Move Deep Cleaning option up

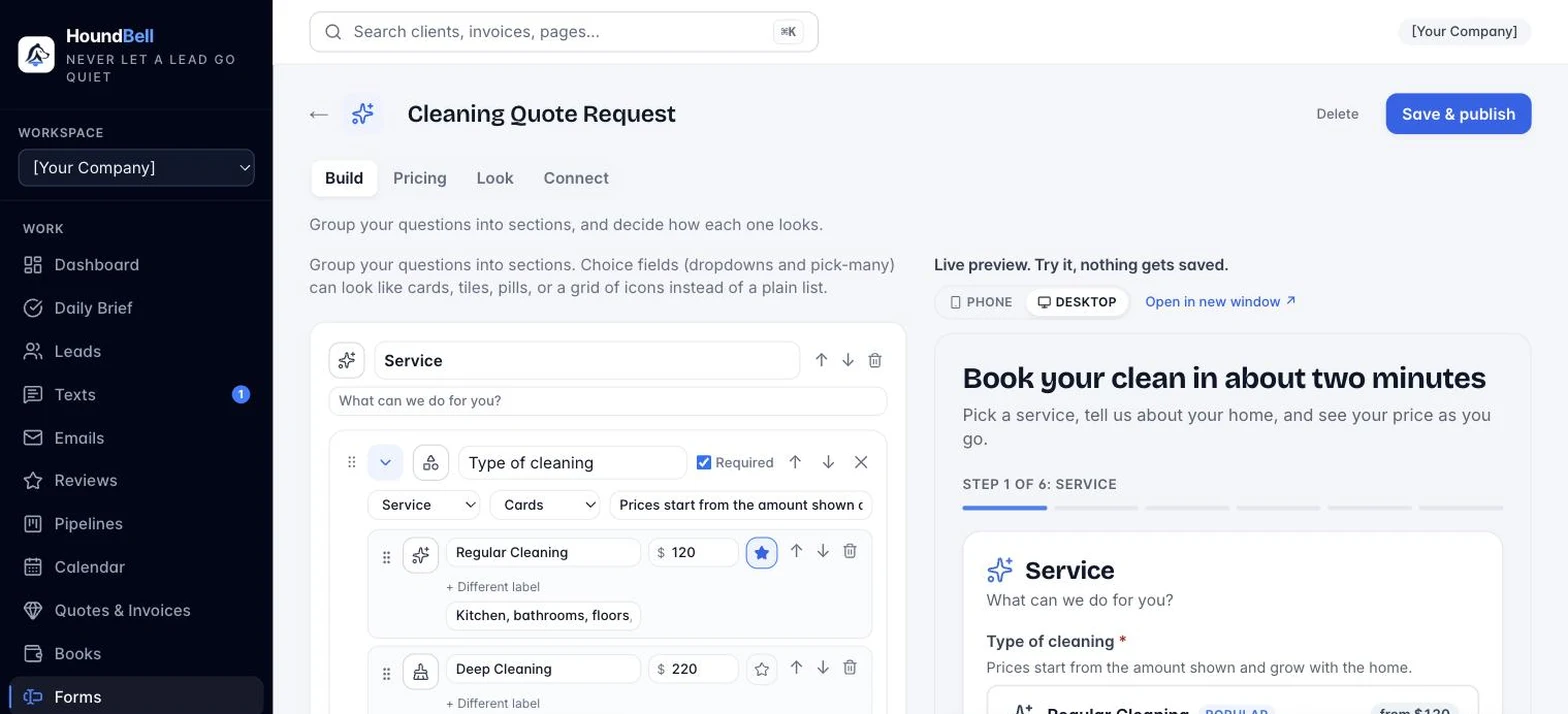tap(796, 668)
